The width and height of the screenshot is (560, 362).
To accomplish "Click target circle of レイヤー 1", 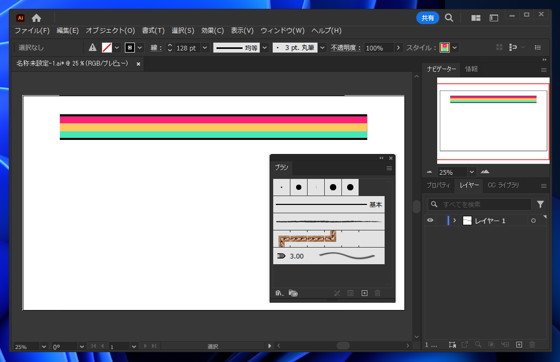I will click(x=533, y=221).
